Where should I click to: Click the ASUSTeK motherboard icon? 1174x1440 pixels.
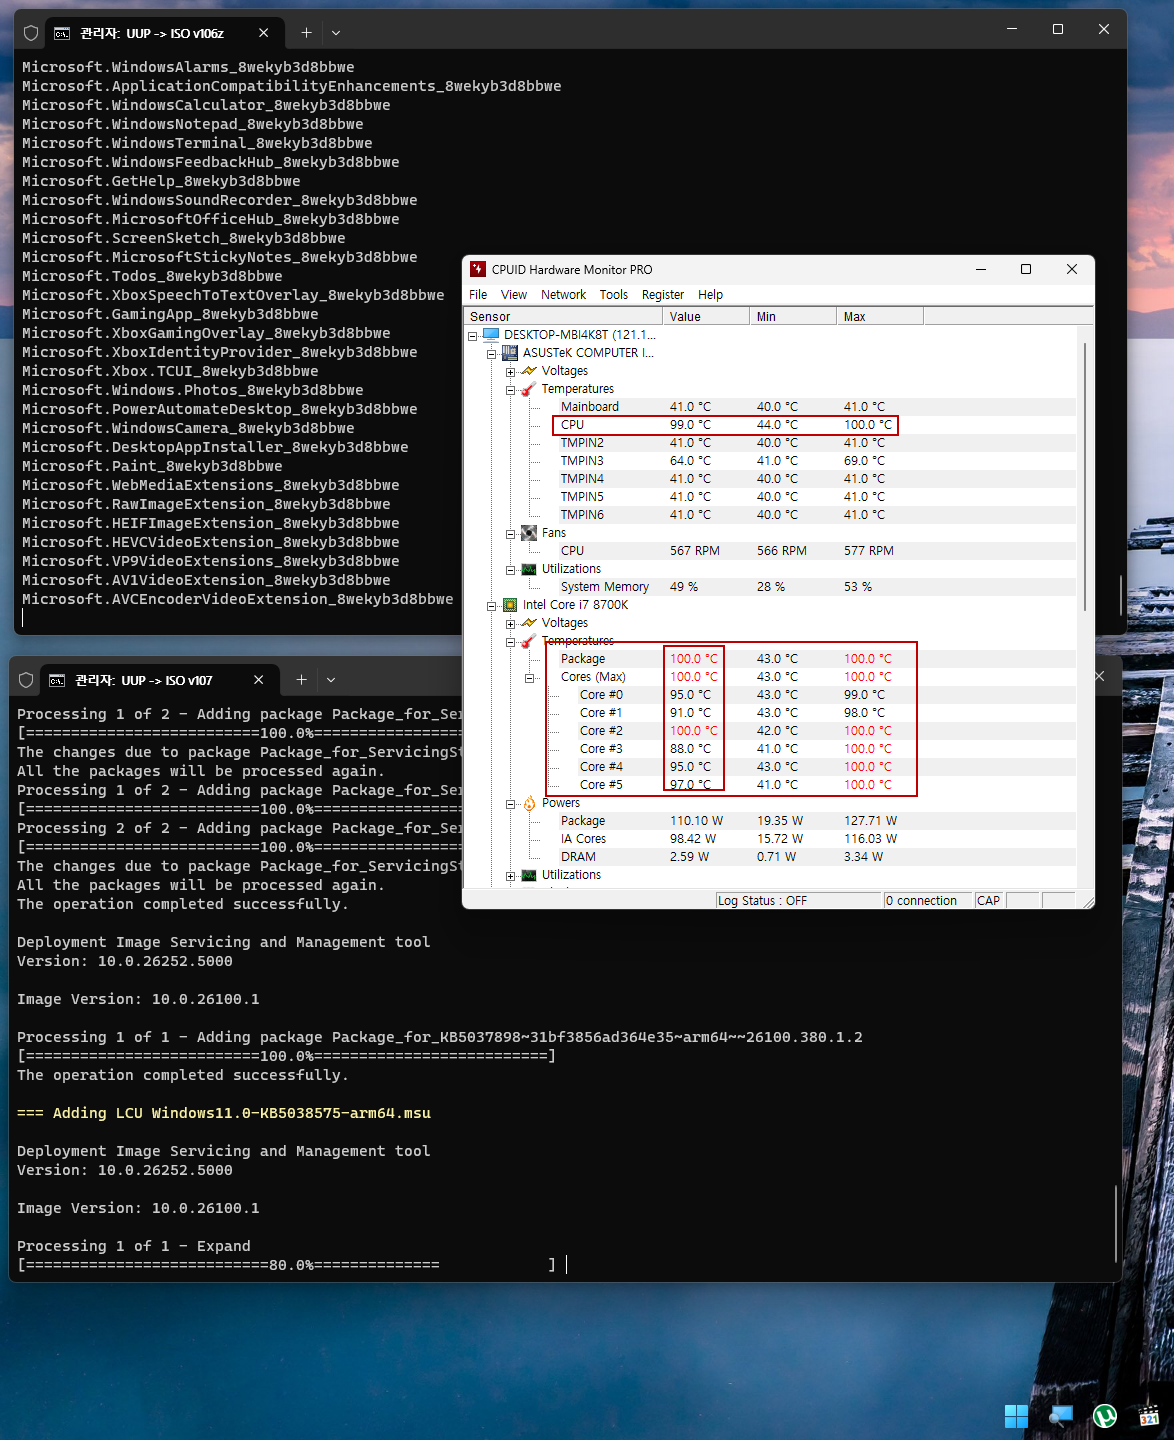pyautogui.click(x=510, y=352)
